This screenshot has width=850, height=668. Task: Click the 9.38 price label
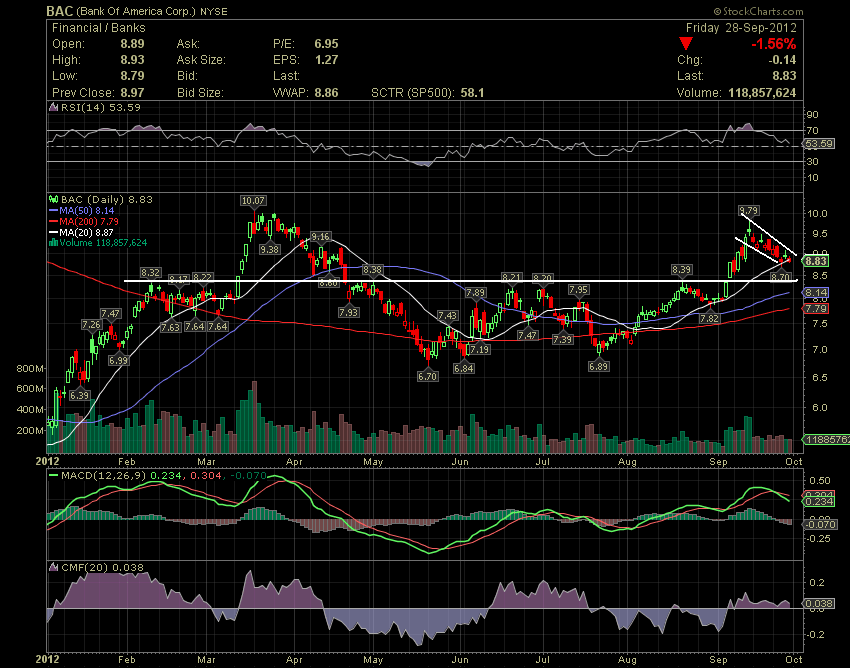pos(269,249)
